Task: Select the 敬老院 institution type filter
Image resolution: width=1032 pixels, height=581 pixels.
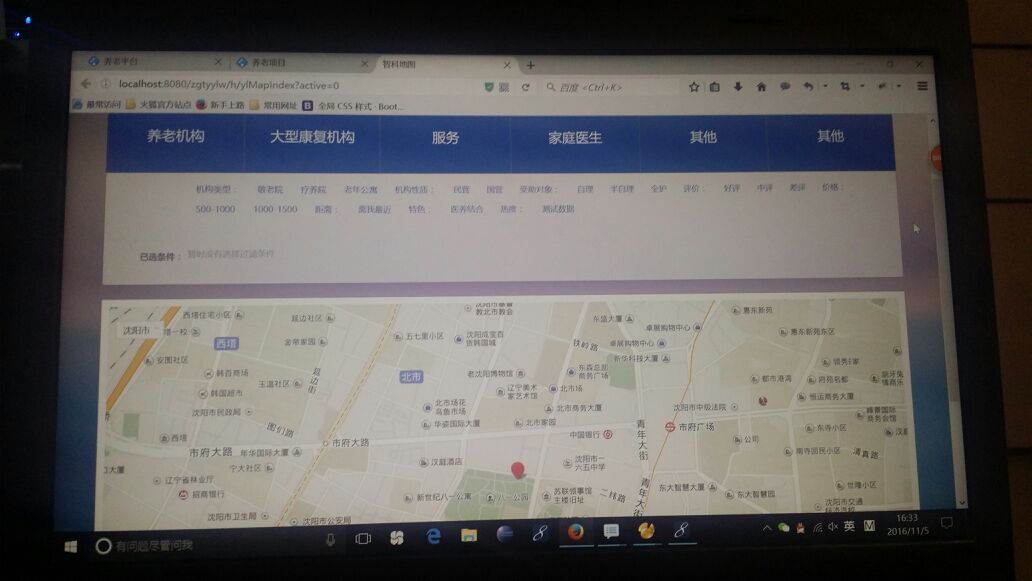Action: (270, 189)
